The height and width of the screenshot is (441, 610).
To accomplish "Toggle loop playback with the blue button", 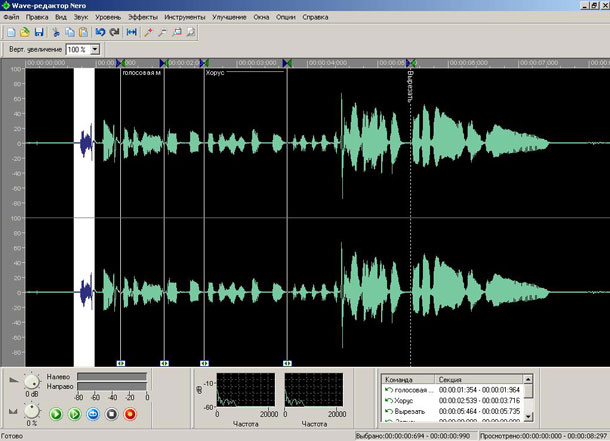I will [93, 414].
